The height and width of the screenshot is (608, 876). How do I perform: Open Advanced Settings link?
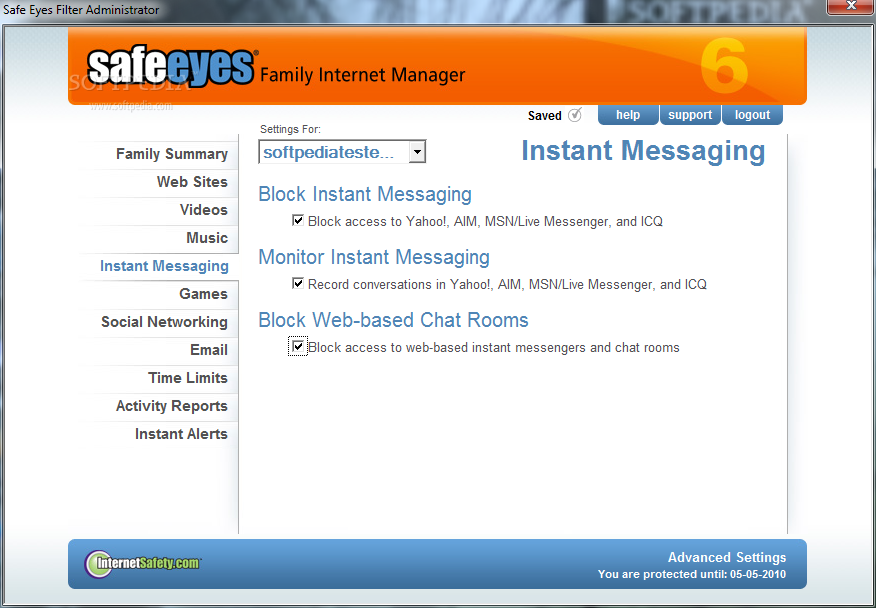pos(727,558)
